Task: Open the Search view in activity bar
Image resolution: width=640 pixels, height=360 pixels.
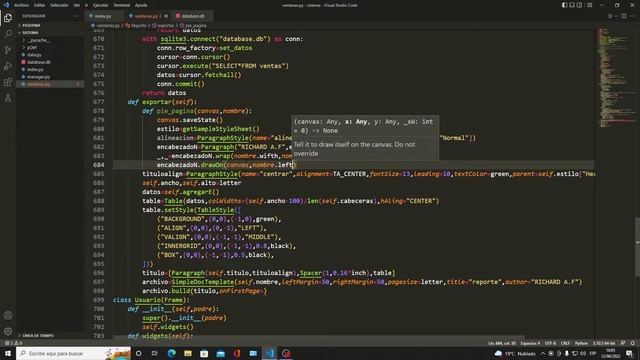Action: click(8, 33)
